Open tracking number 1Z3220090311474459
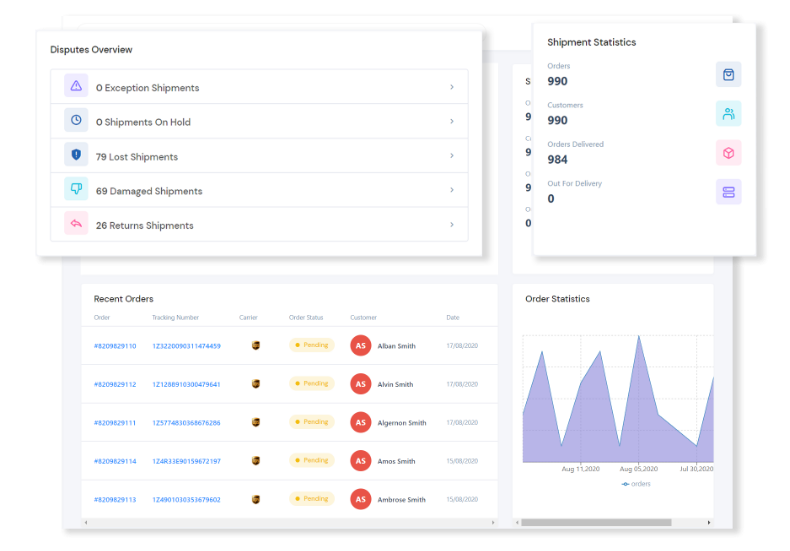Screen dimensions: 790x551 186,346
